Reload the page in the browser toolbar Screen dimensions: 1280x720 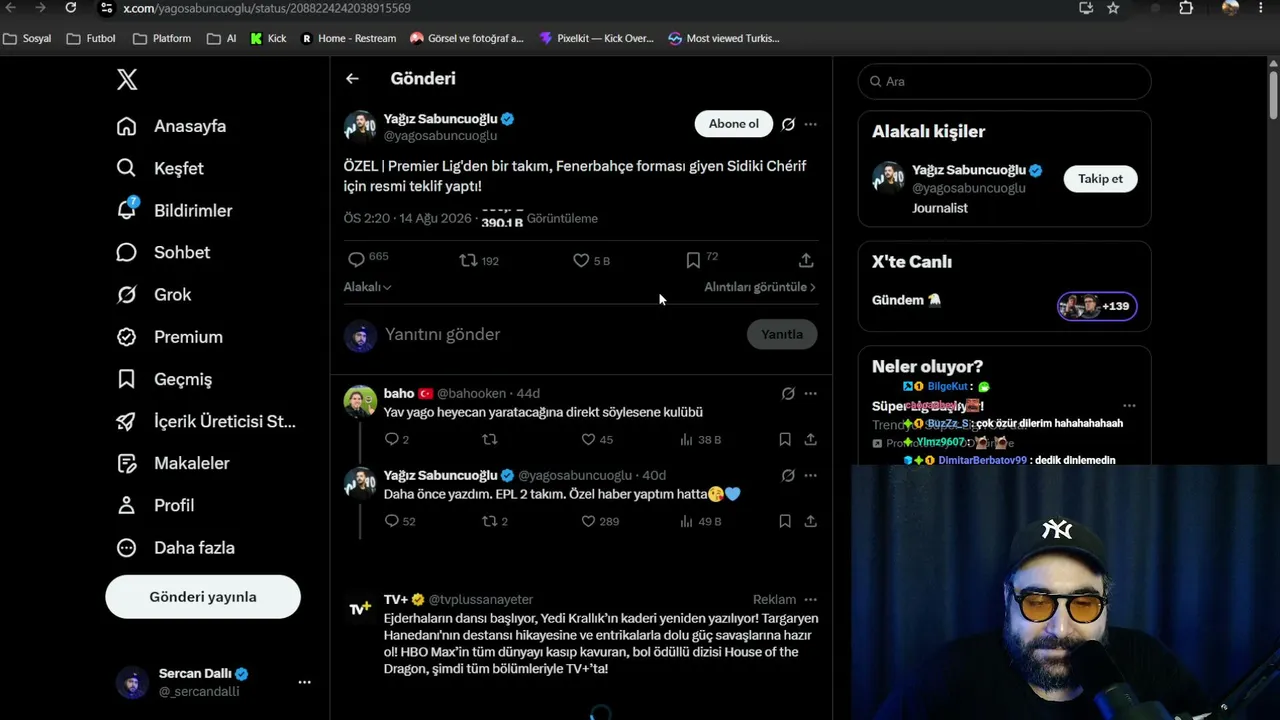tap(71, 8)
